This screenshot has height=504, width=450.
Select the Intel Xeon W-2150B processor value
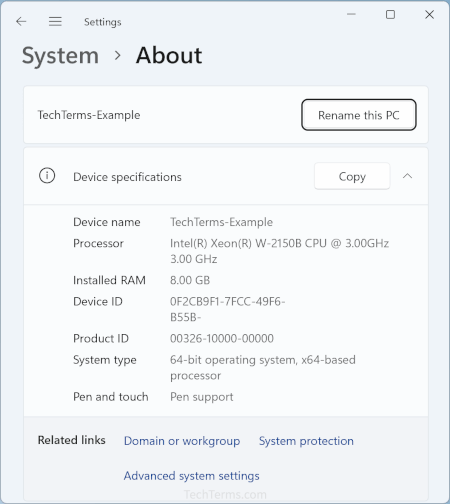[279, 251]
